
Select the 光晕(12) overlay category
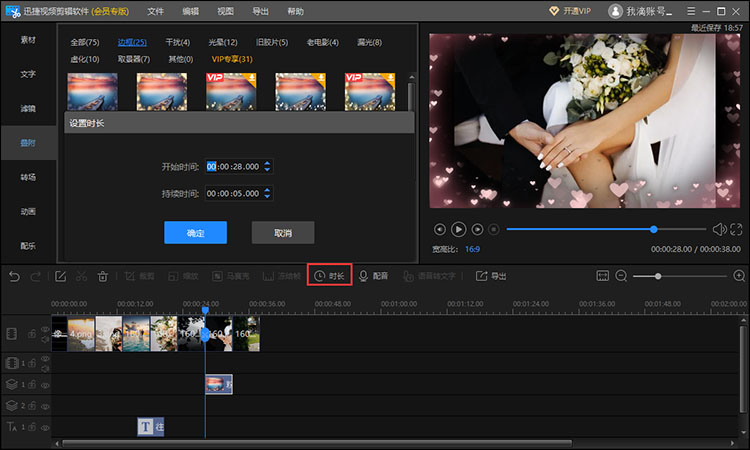click(223, 42)
